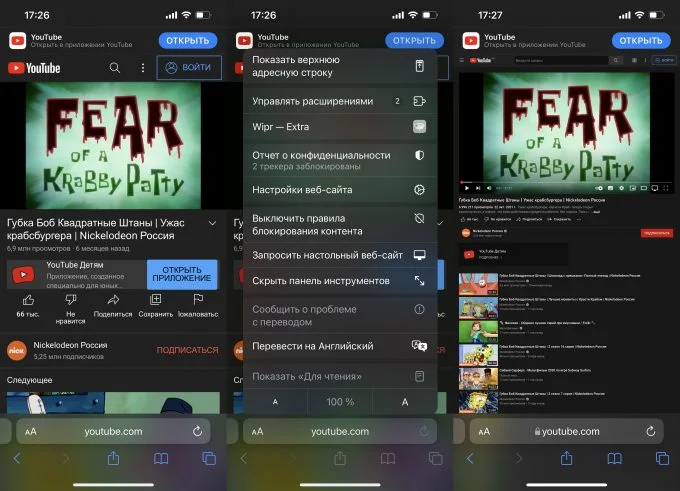Open player settings gear on right screen
Image resolution: width=680 pixels, height=491 pixels.
tap(621, 188)
